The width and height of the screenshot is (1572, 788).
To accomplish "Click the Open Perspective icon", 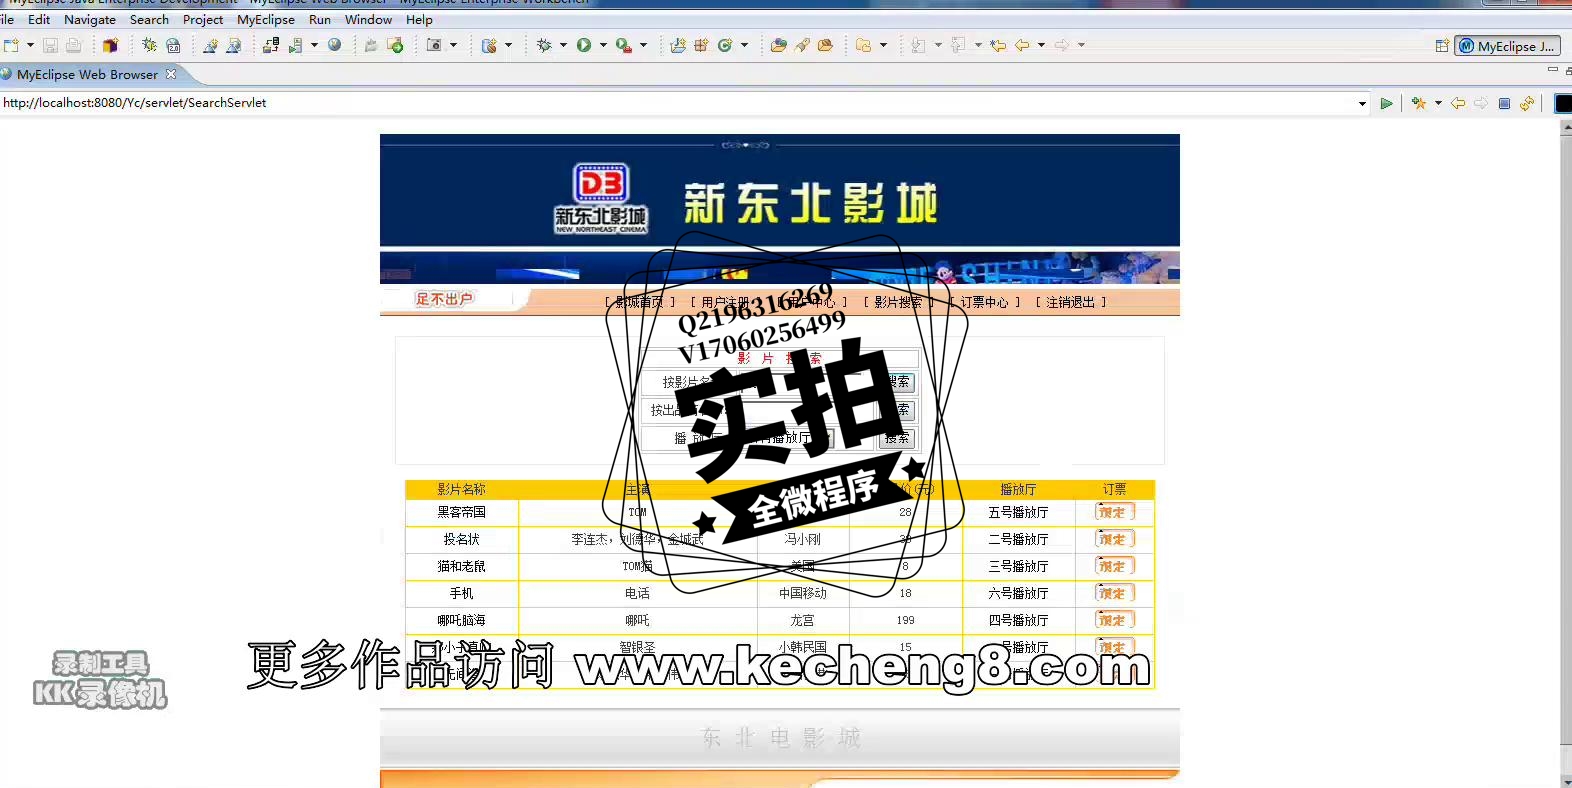I will (x=1442, y=46).
